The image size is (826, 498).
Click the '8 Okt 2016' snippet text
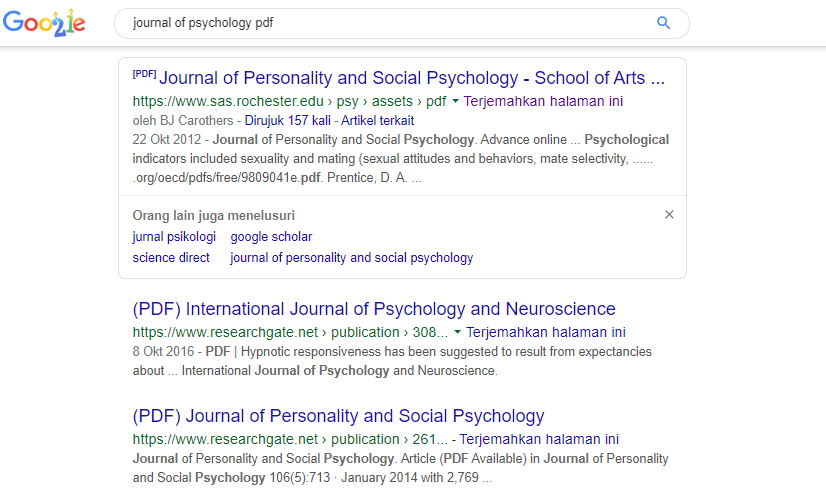coord(163,351)
